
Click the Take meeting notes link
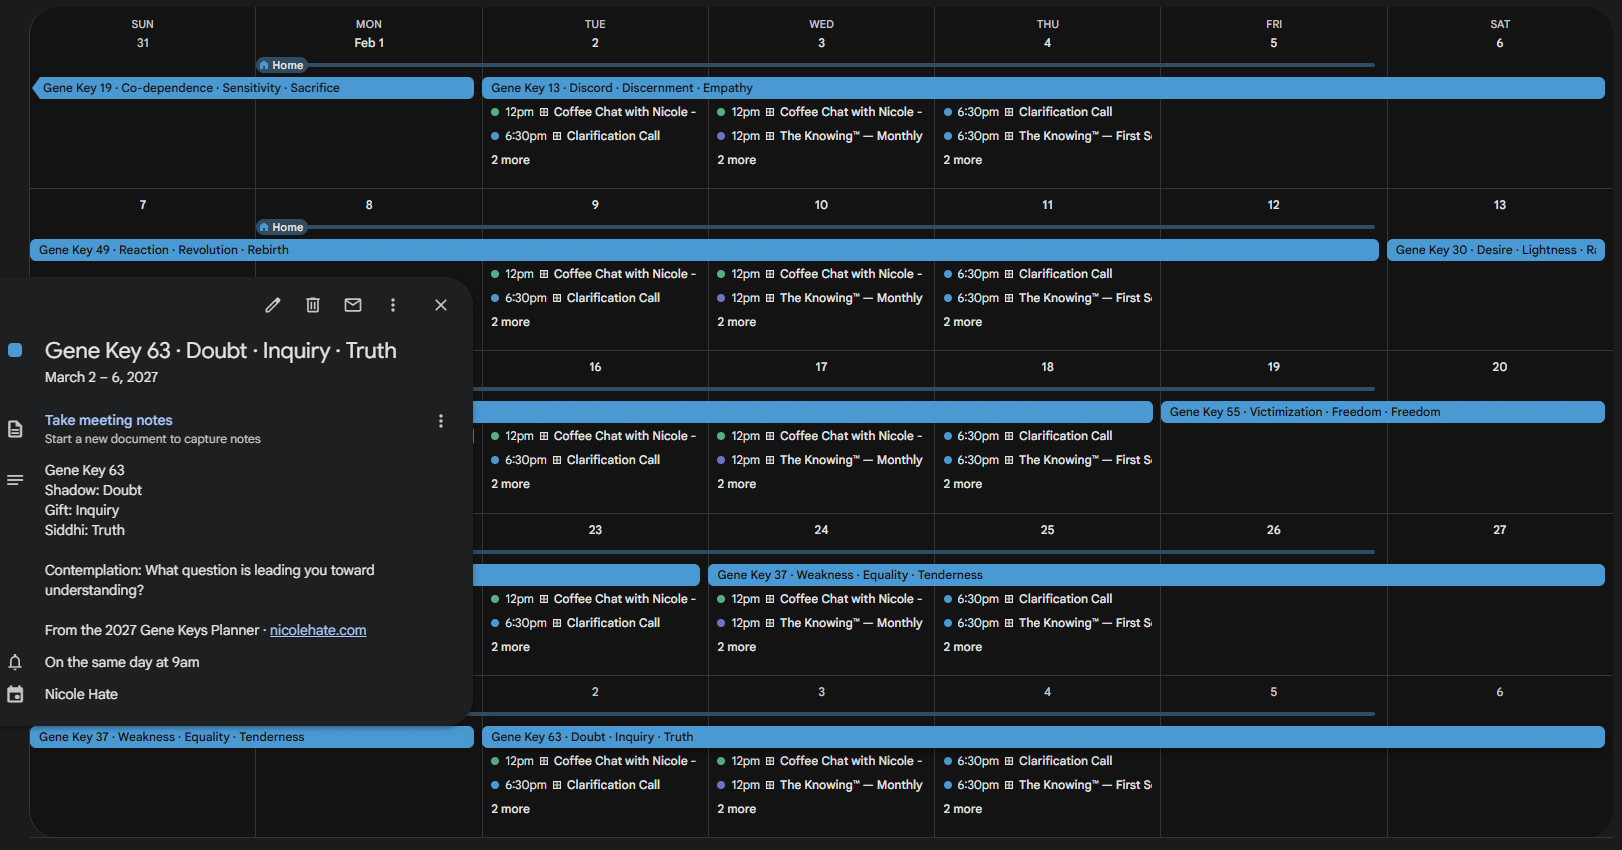point(108,420)
